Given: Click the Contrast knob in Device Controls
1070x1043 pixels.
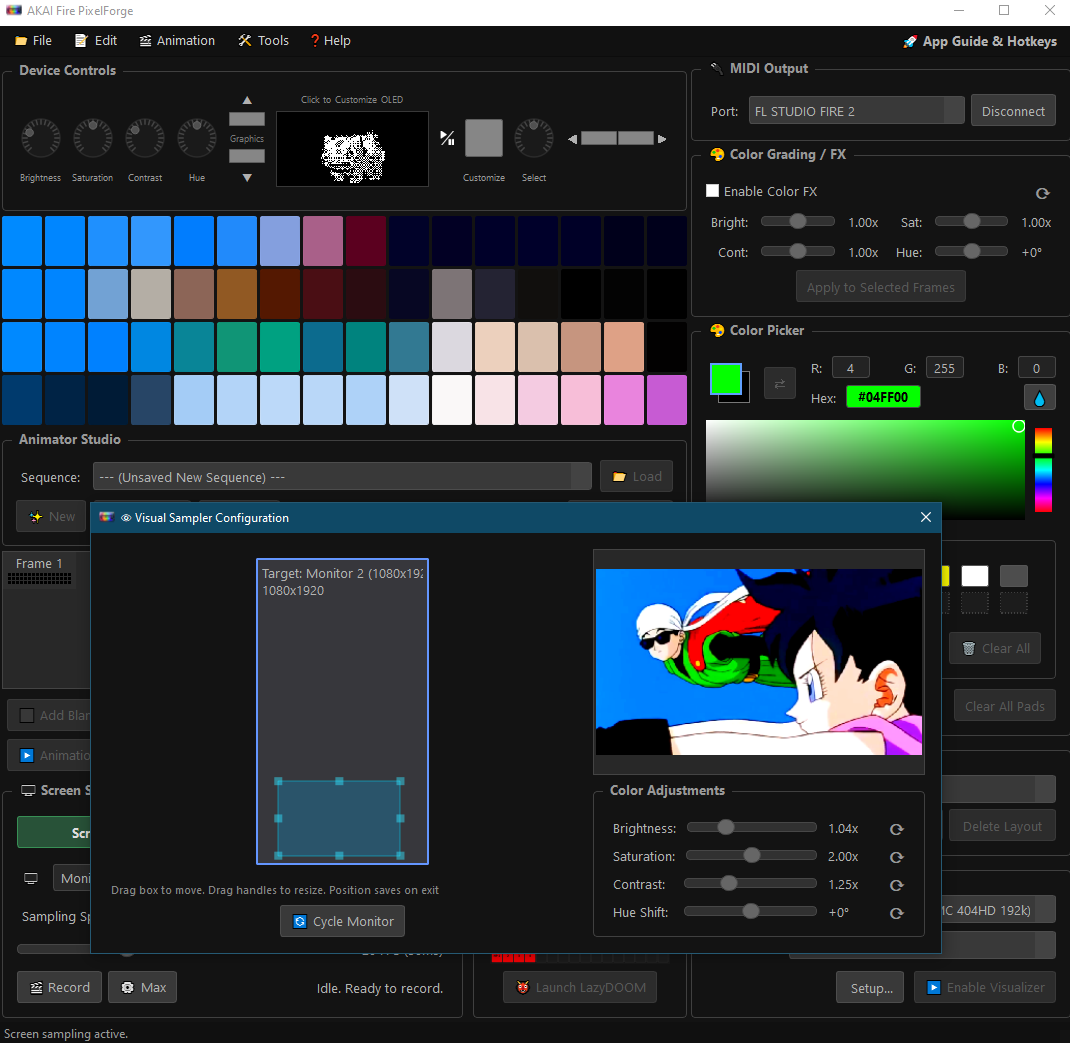Looking at the screenshot, I should click(145, 139).
